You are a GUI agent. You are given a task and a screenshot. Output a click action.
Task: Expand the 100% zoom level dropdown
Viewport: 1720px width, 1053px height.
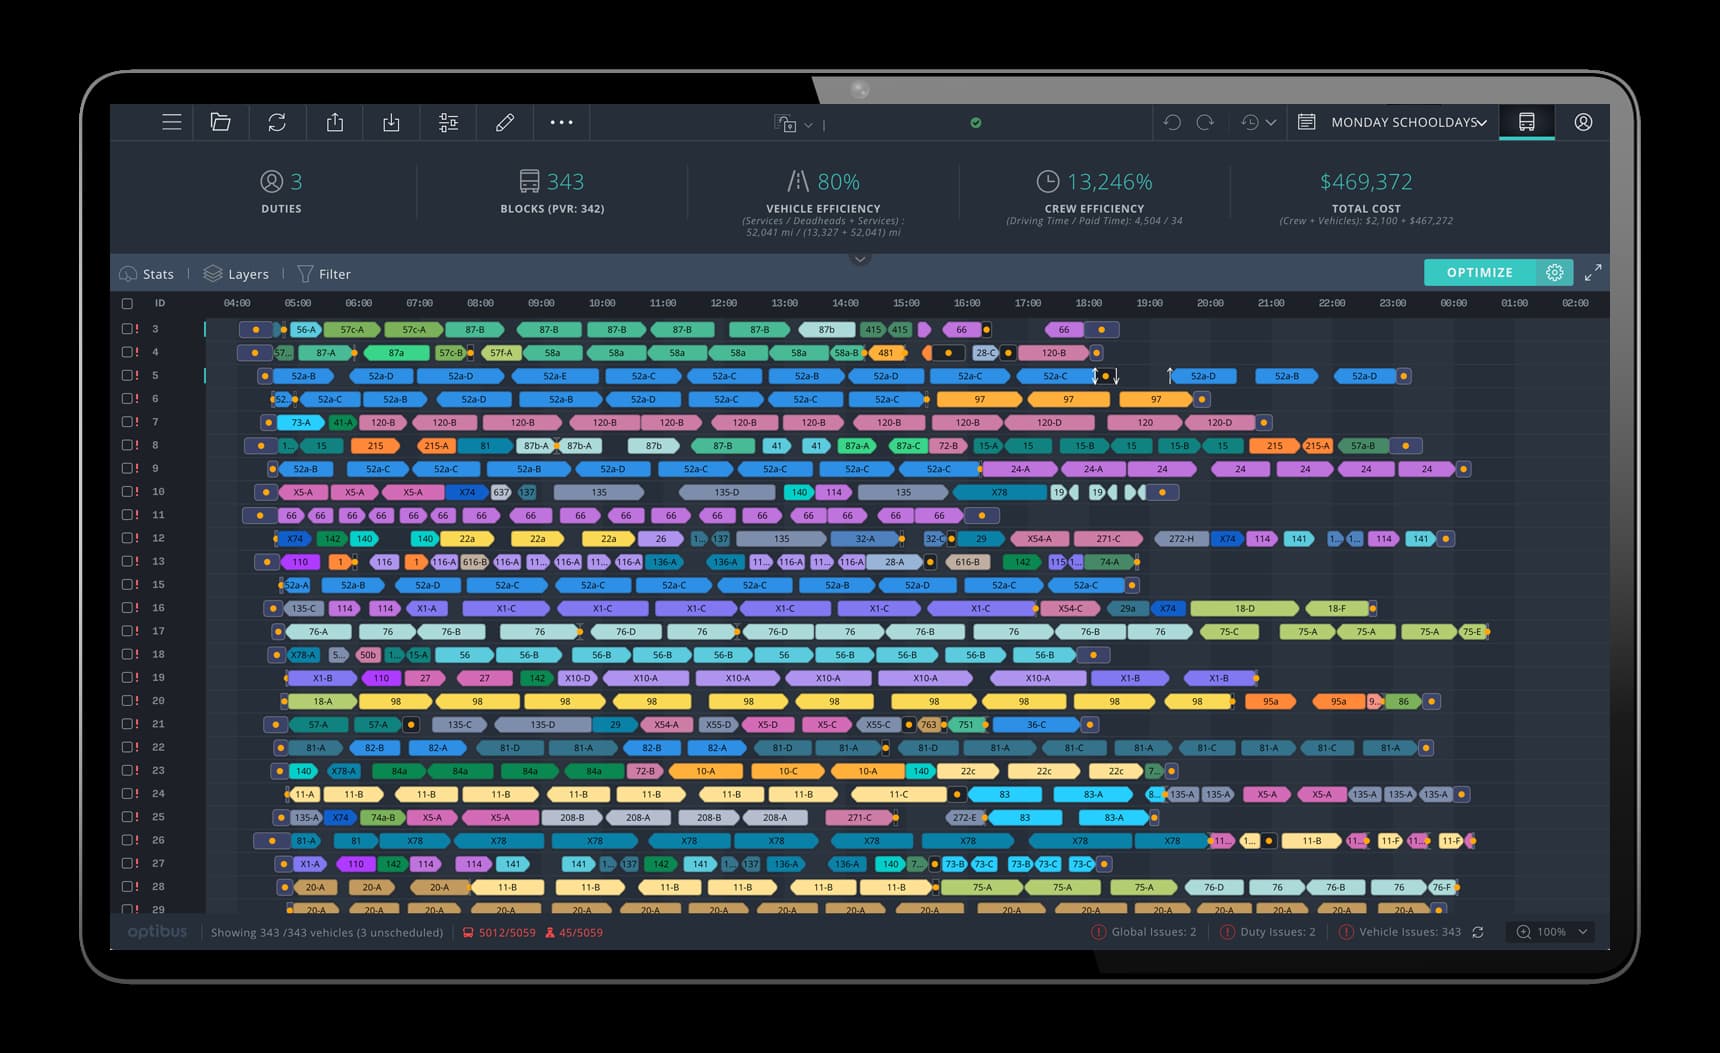pos(1553,932)
